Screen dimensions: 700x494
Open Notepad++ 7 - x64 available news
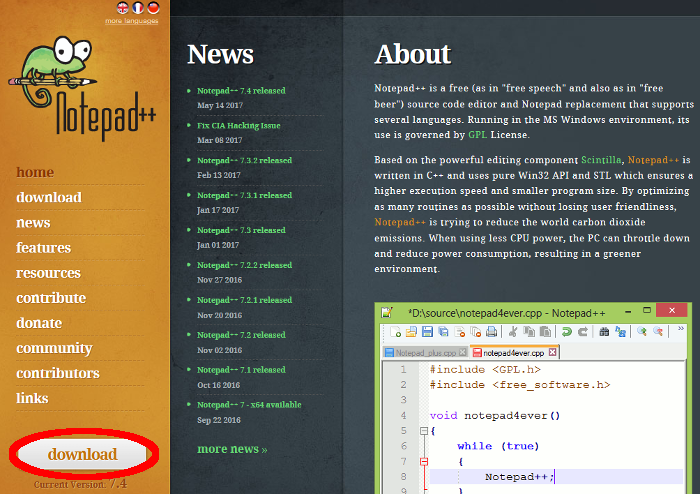[250, 405]
